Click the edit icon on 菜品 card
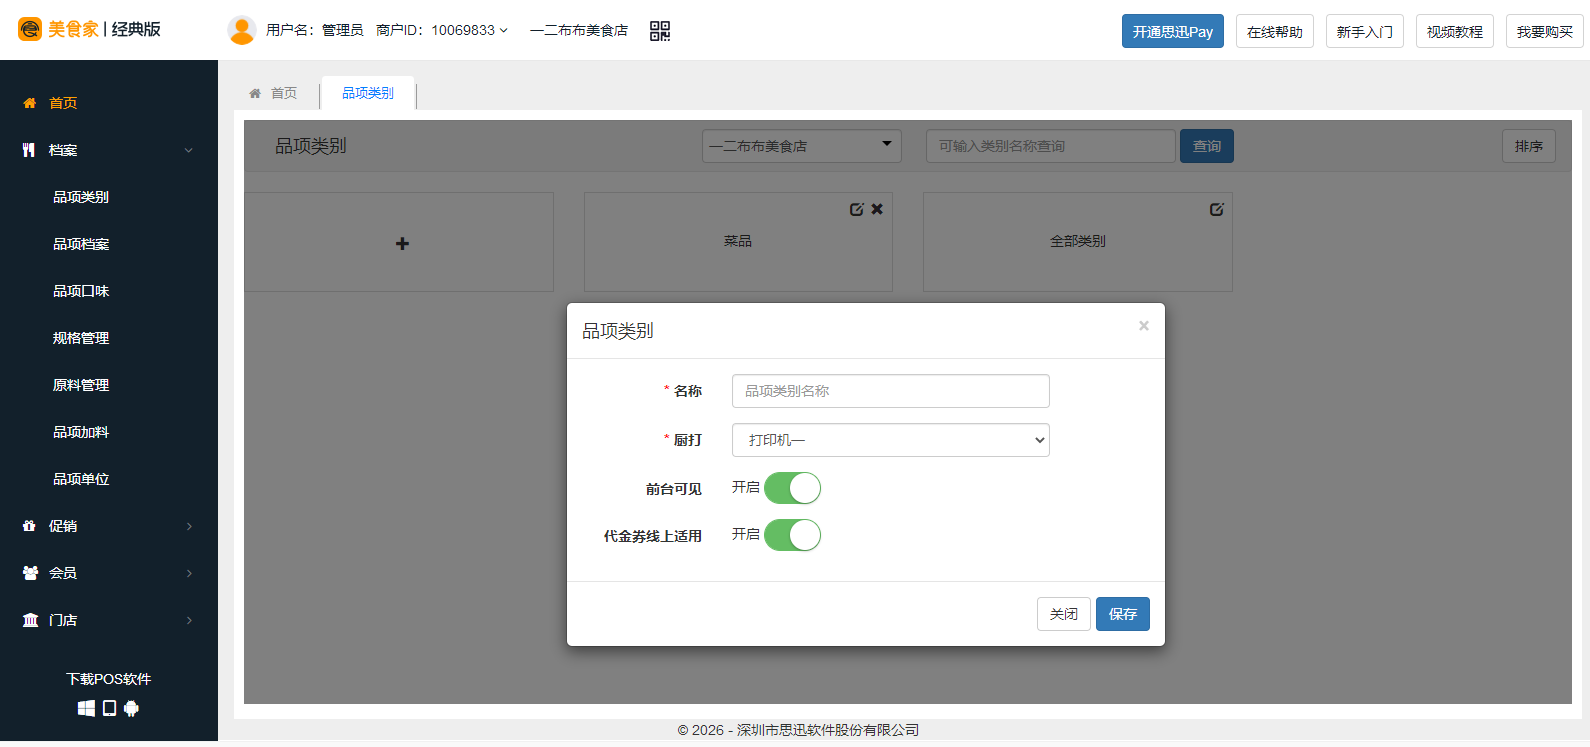The image size is (1590, 747). [856, 209]
